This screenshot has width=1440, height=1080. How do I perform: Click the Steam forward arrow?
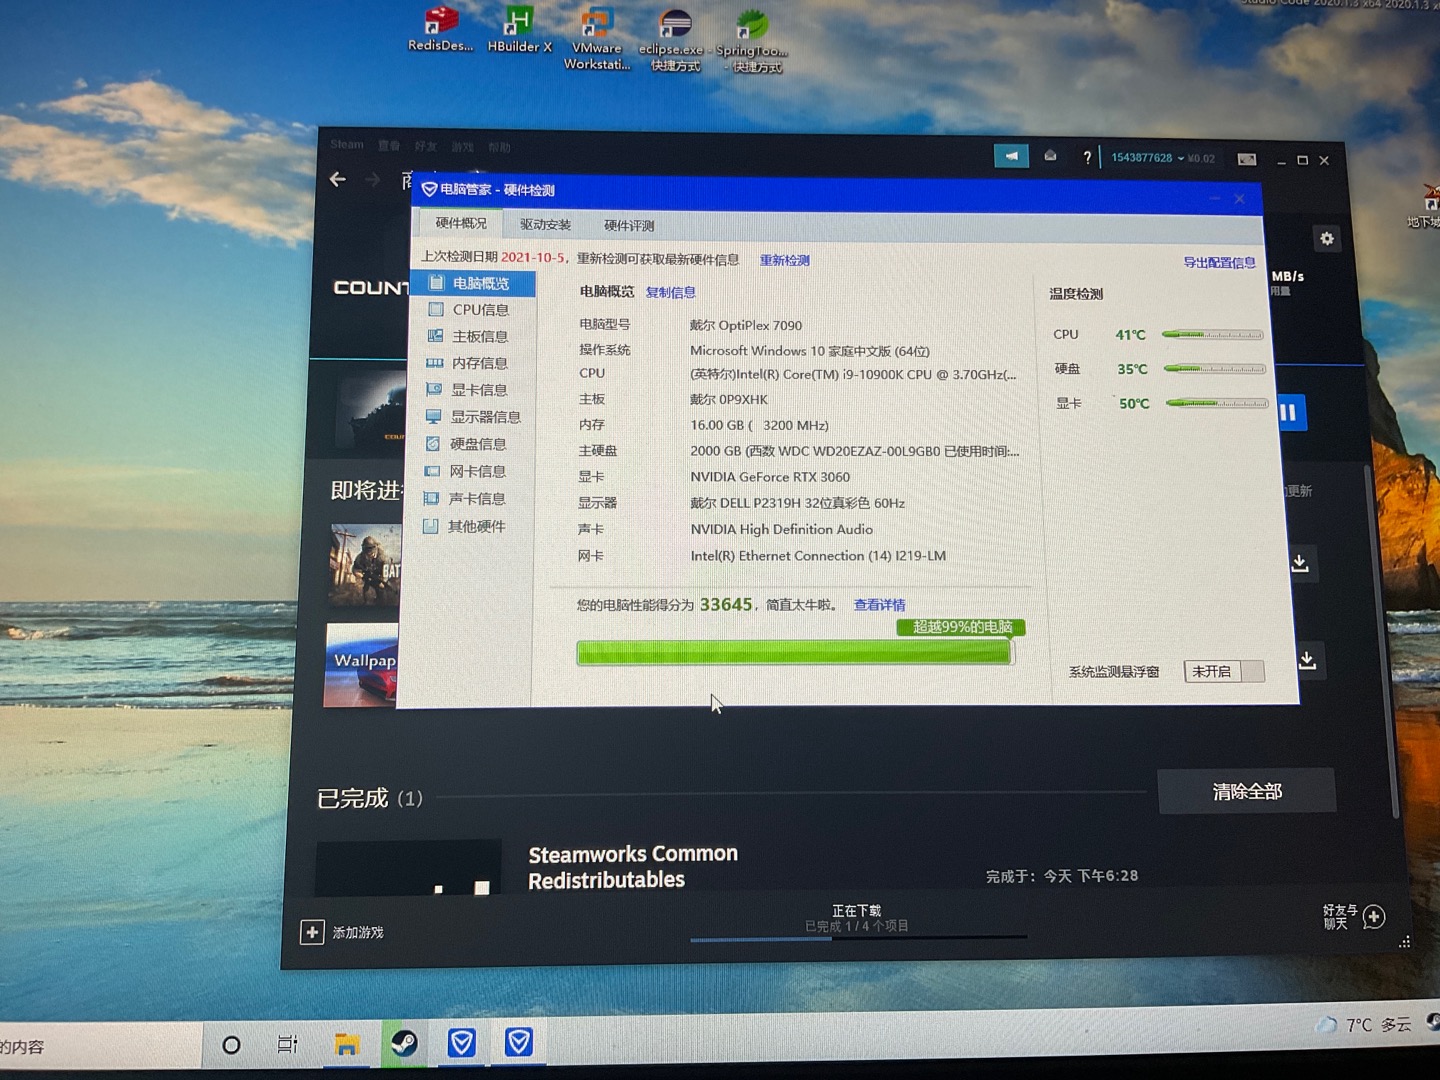click(373, 181)
